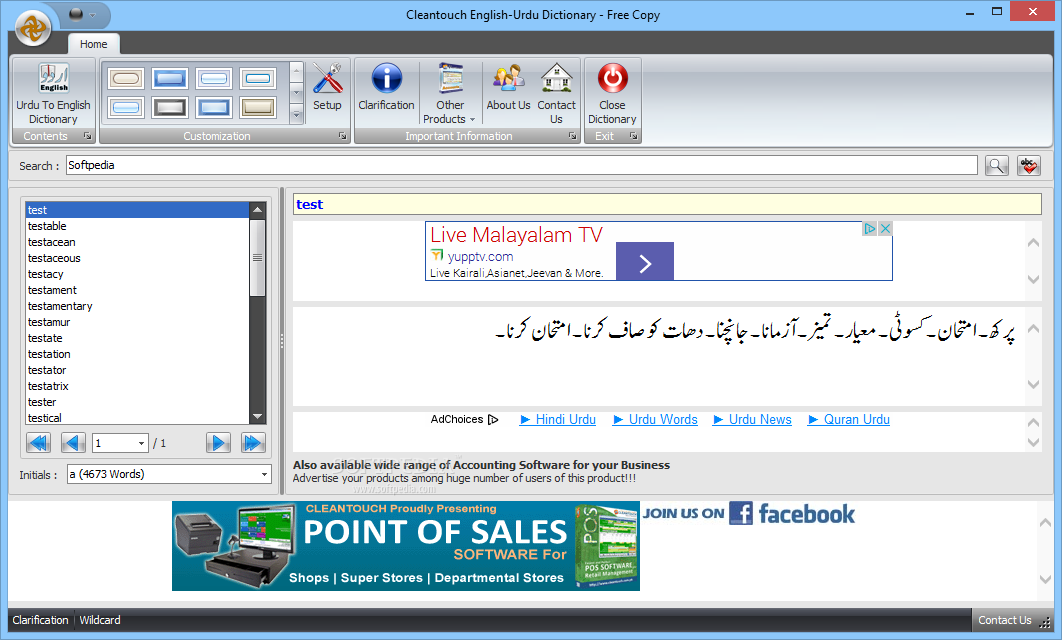Select the tan rectangular theme style

[258, 107]
